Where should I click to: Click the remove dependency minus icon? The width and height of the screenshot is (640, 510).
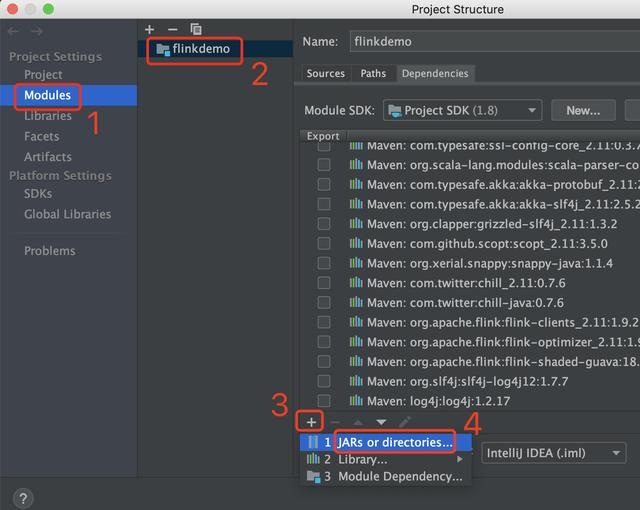tap(335, 422)
